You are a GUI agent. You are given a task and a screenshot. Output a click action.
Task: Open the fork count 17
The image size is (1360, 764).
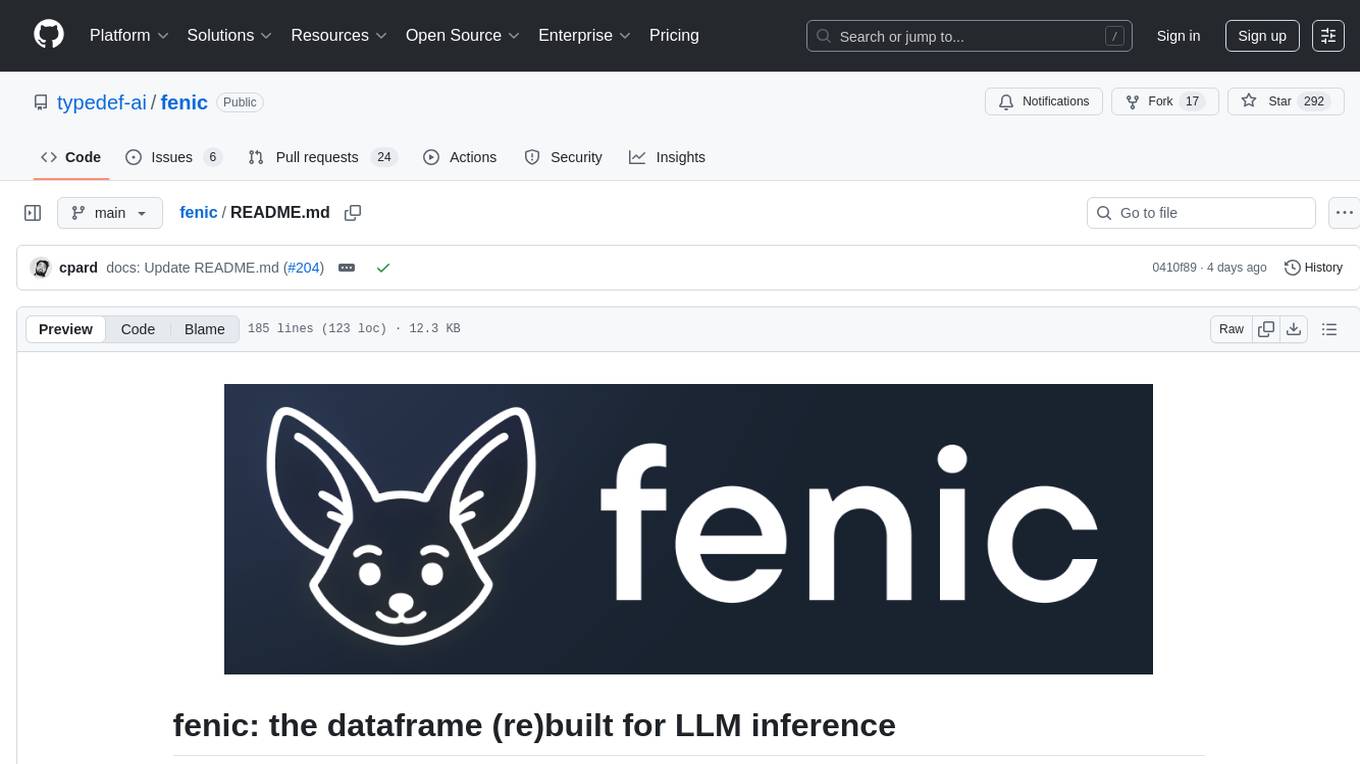point(1192,102)
